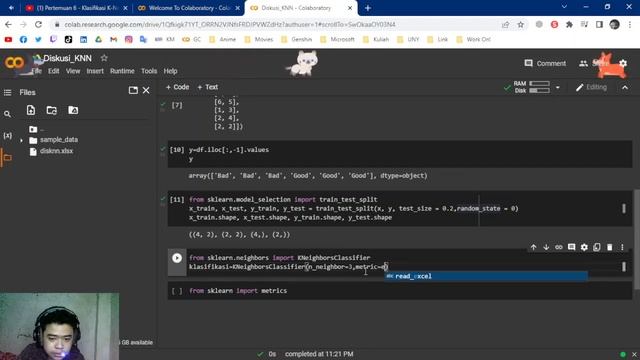The height and width of the screenshot is (360, 640).
Task: Open notebook settings gear at top right
Action: tap(623, 63)
